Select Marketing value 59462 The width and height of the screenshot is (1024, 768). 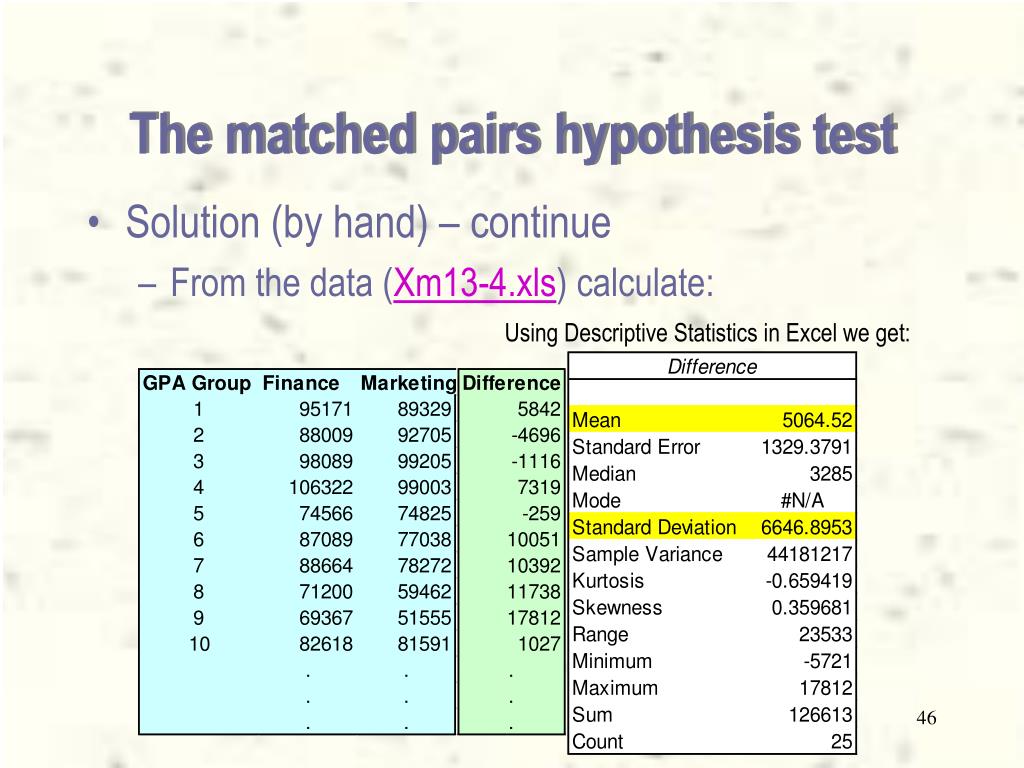(424, 592)
